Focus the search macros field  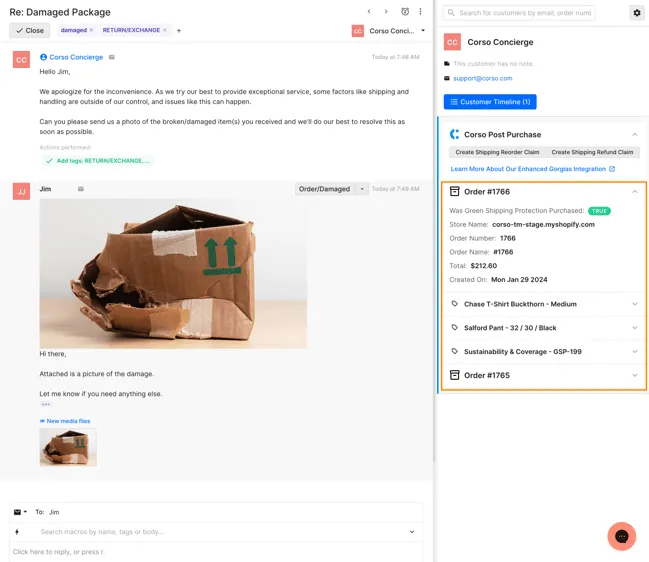224,532
